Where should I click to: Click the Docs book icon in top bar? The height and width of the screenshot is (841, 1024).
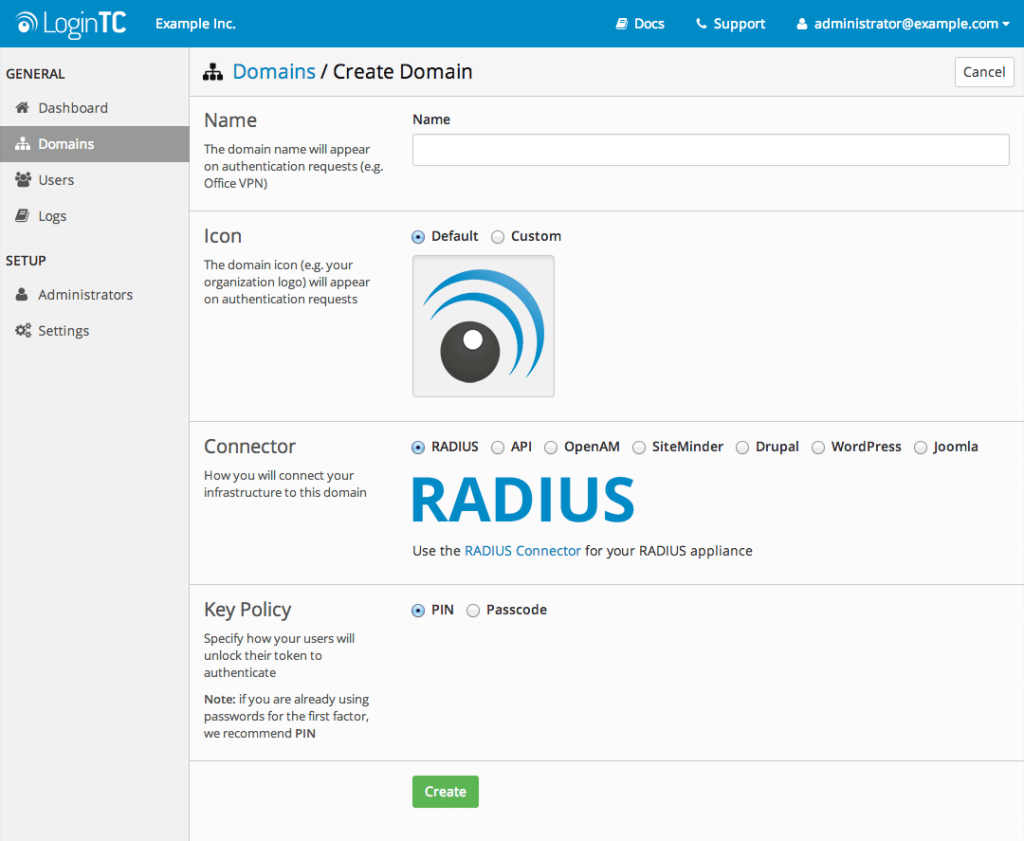coord(622,23)
